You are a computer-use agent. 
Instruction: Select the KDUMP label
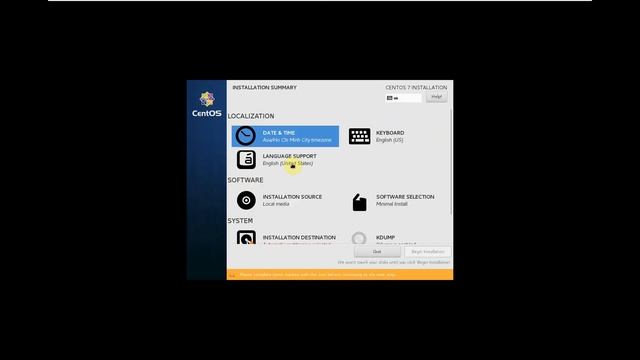pos(385,237)
